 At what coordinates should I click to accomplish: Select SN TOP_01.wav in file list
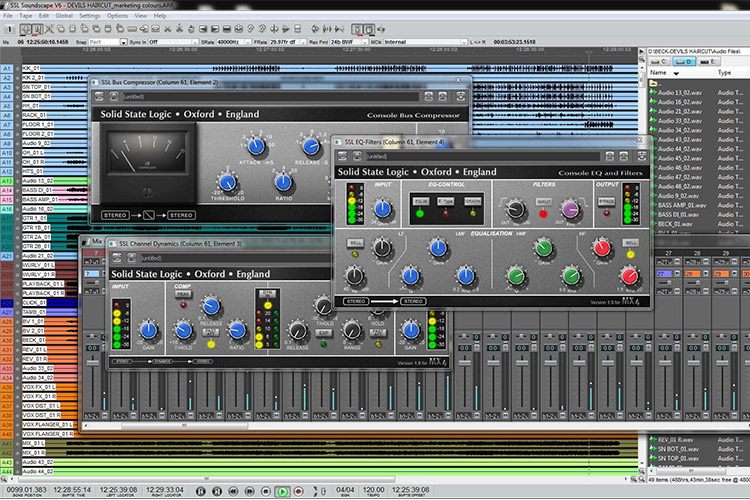click(x=678, y=458)
